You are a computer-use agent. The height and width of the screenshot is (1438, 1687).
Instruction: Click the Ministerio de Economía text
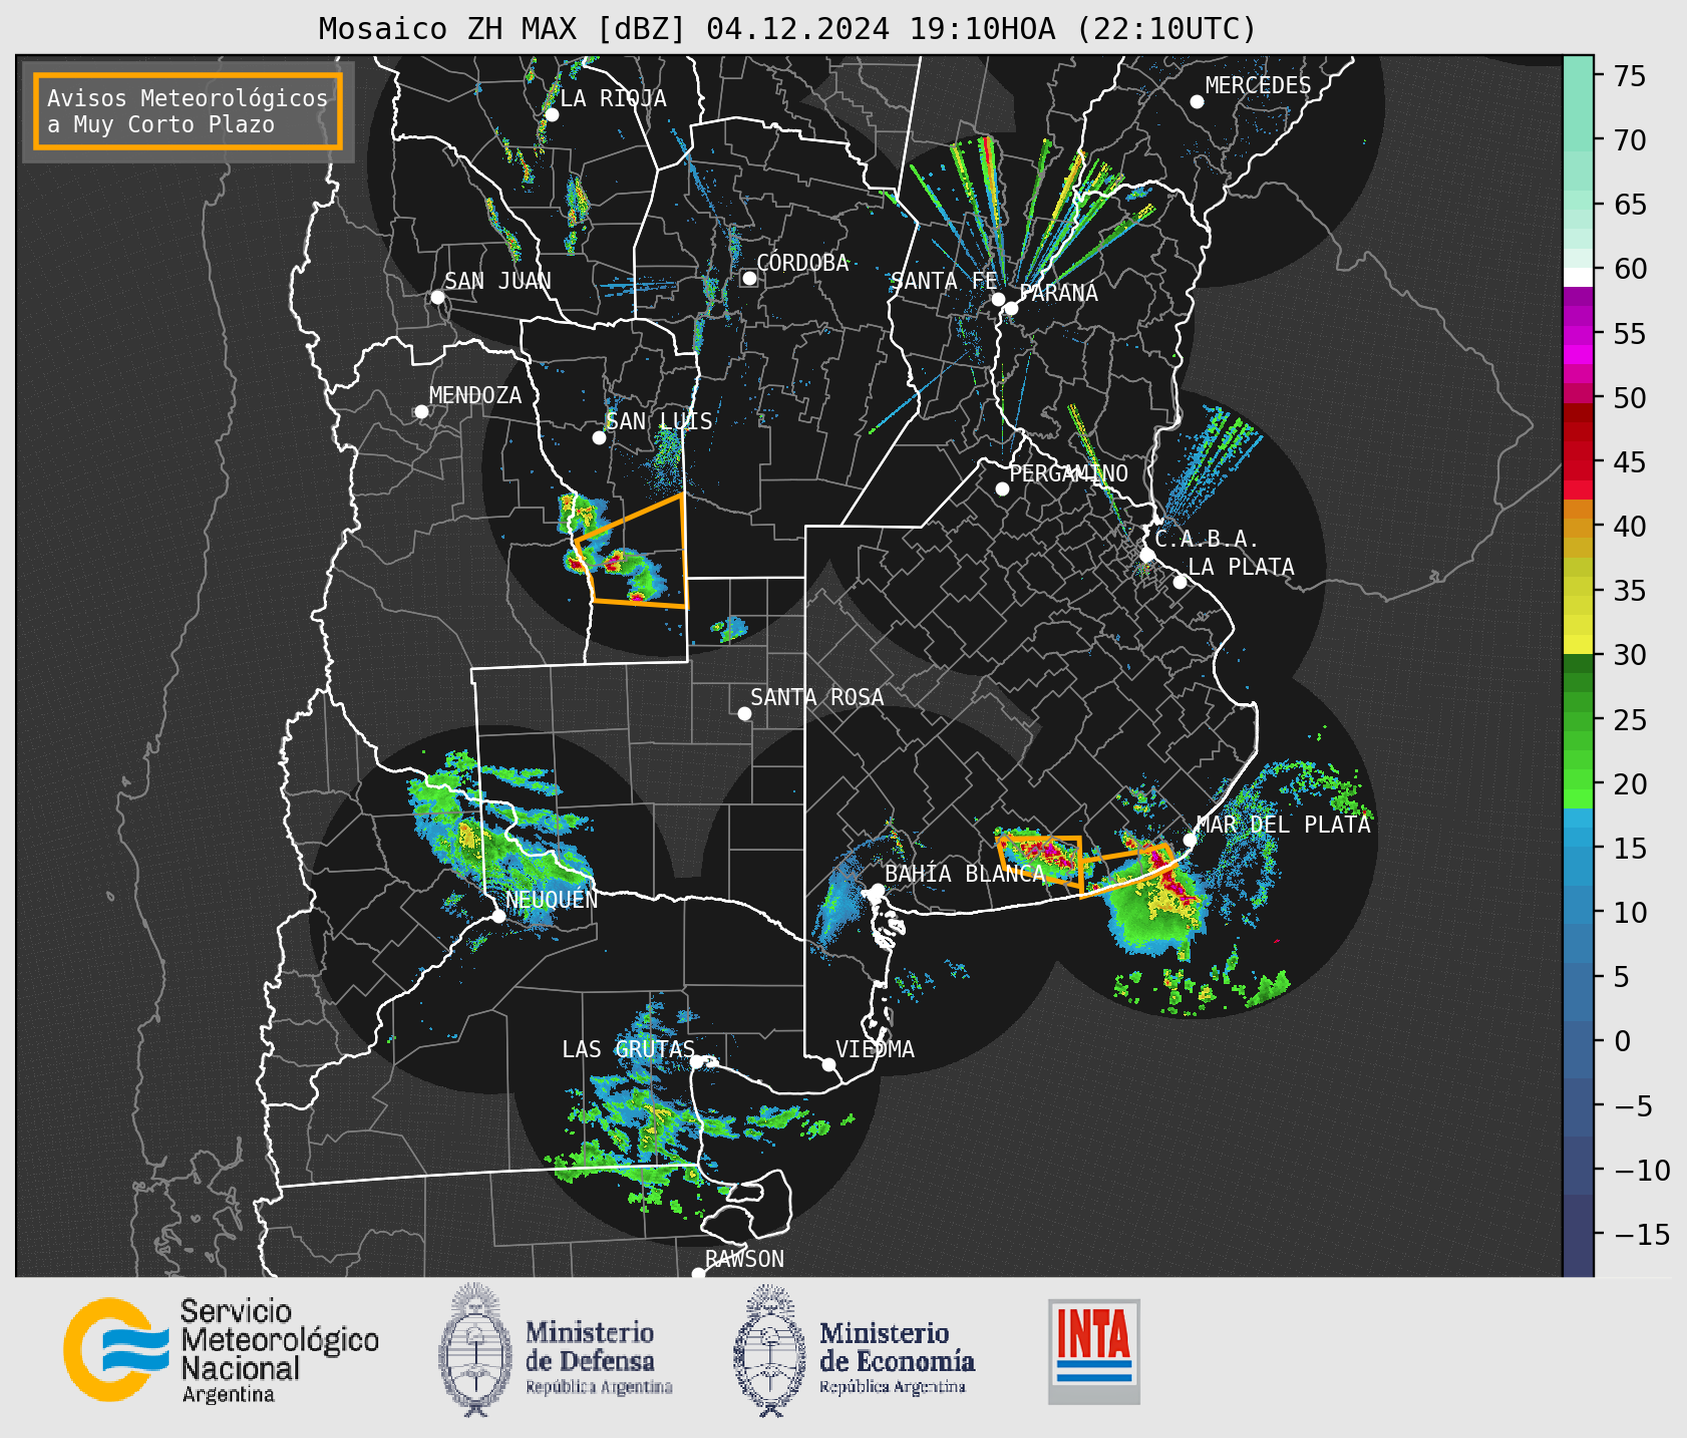point(897,1358)
